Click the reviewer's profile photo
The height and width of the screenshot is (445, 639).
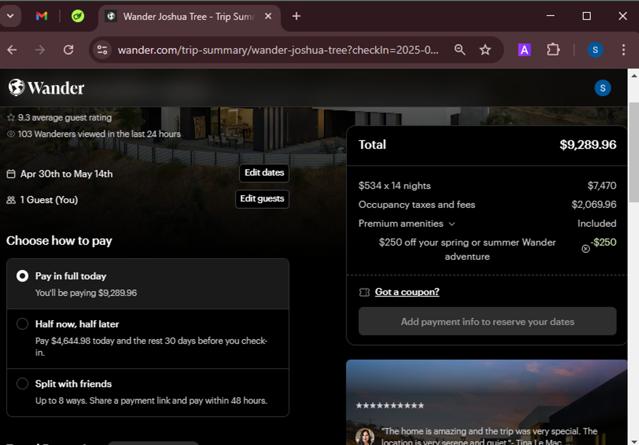pyautogui.click(x=365, y=436)
